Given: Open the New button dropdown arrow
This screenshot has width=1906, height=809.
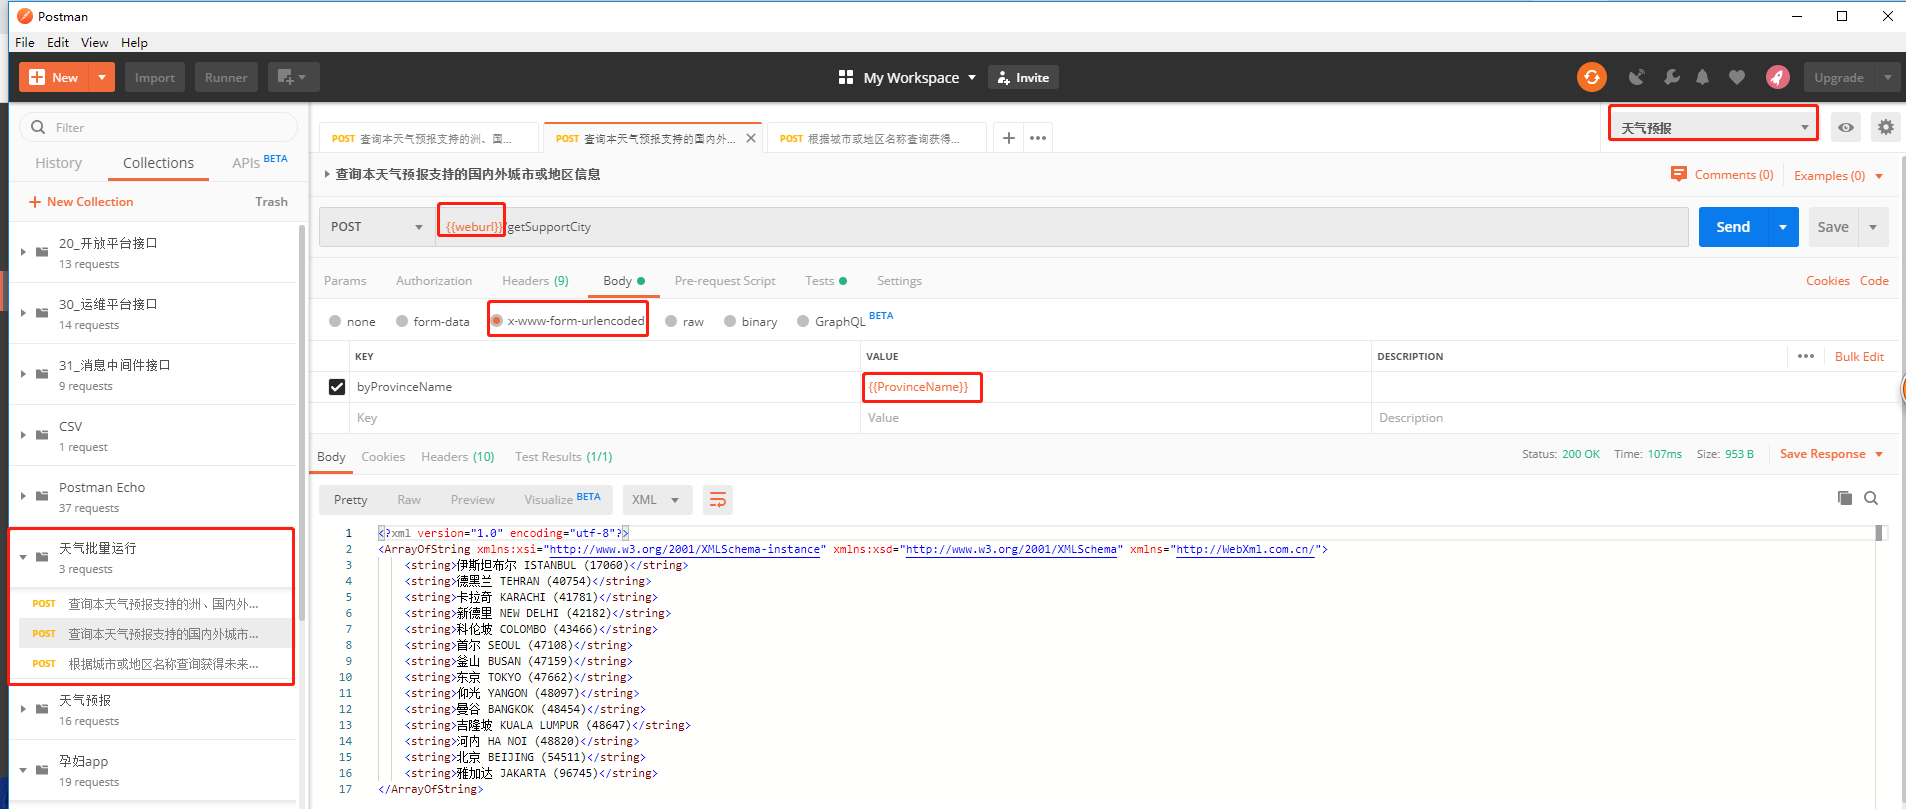Looking at the screenshot, I should (x=102, y=77).
